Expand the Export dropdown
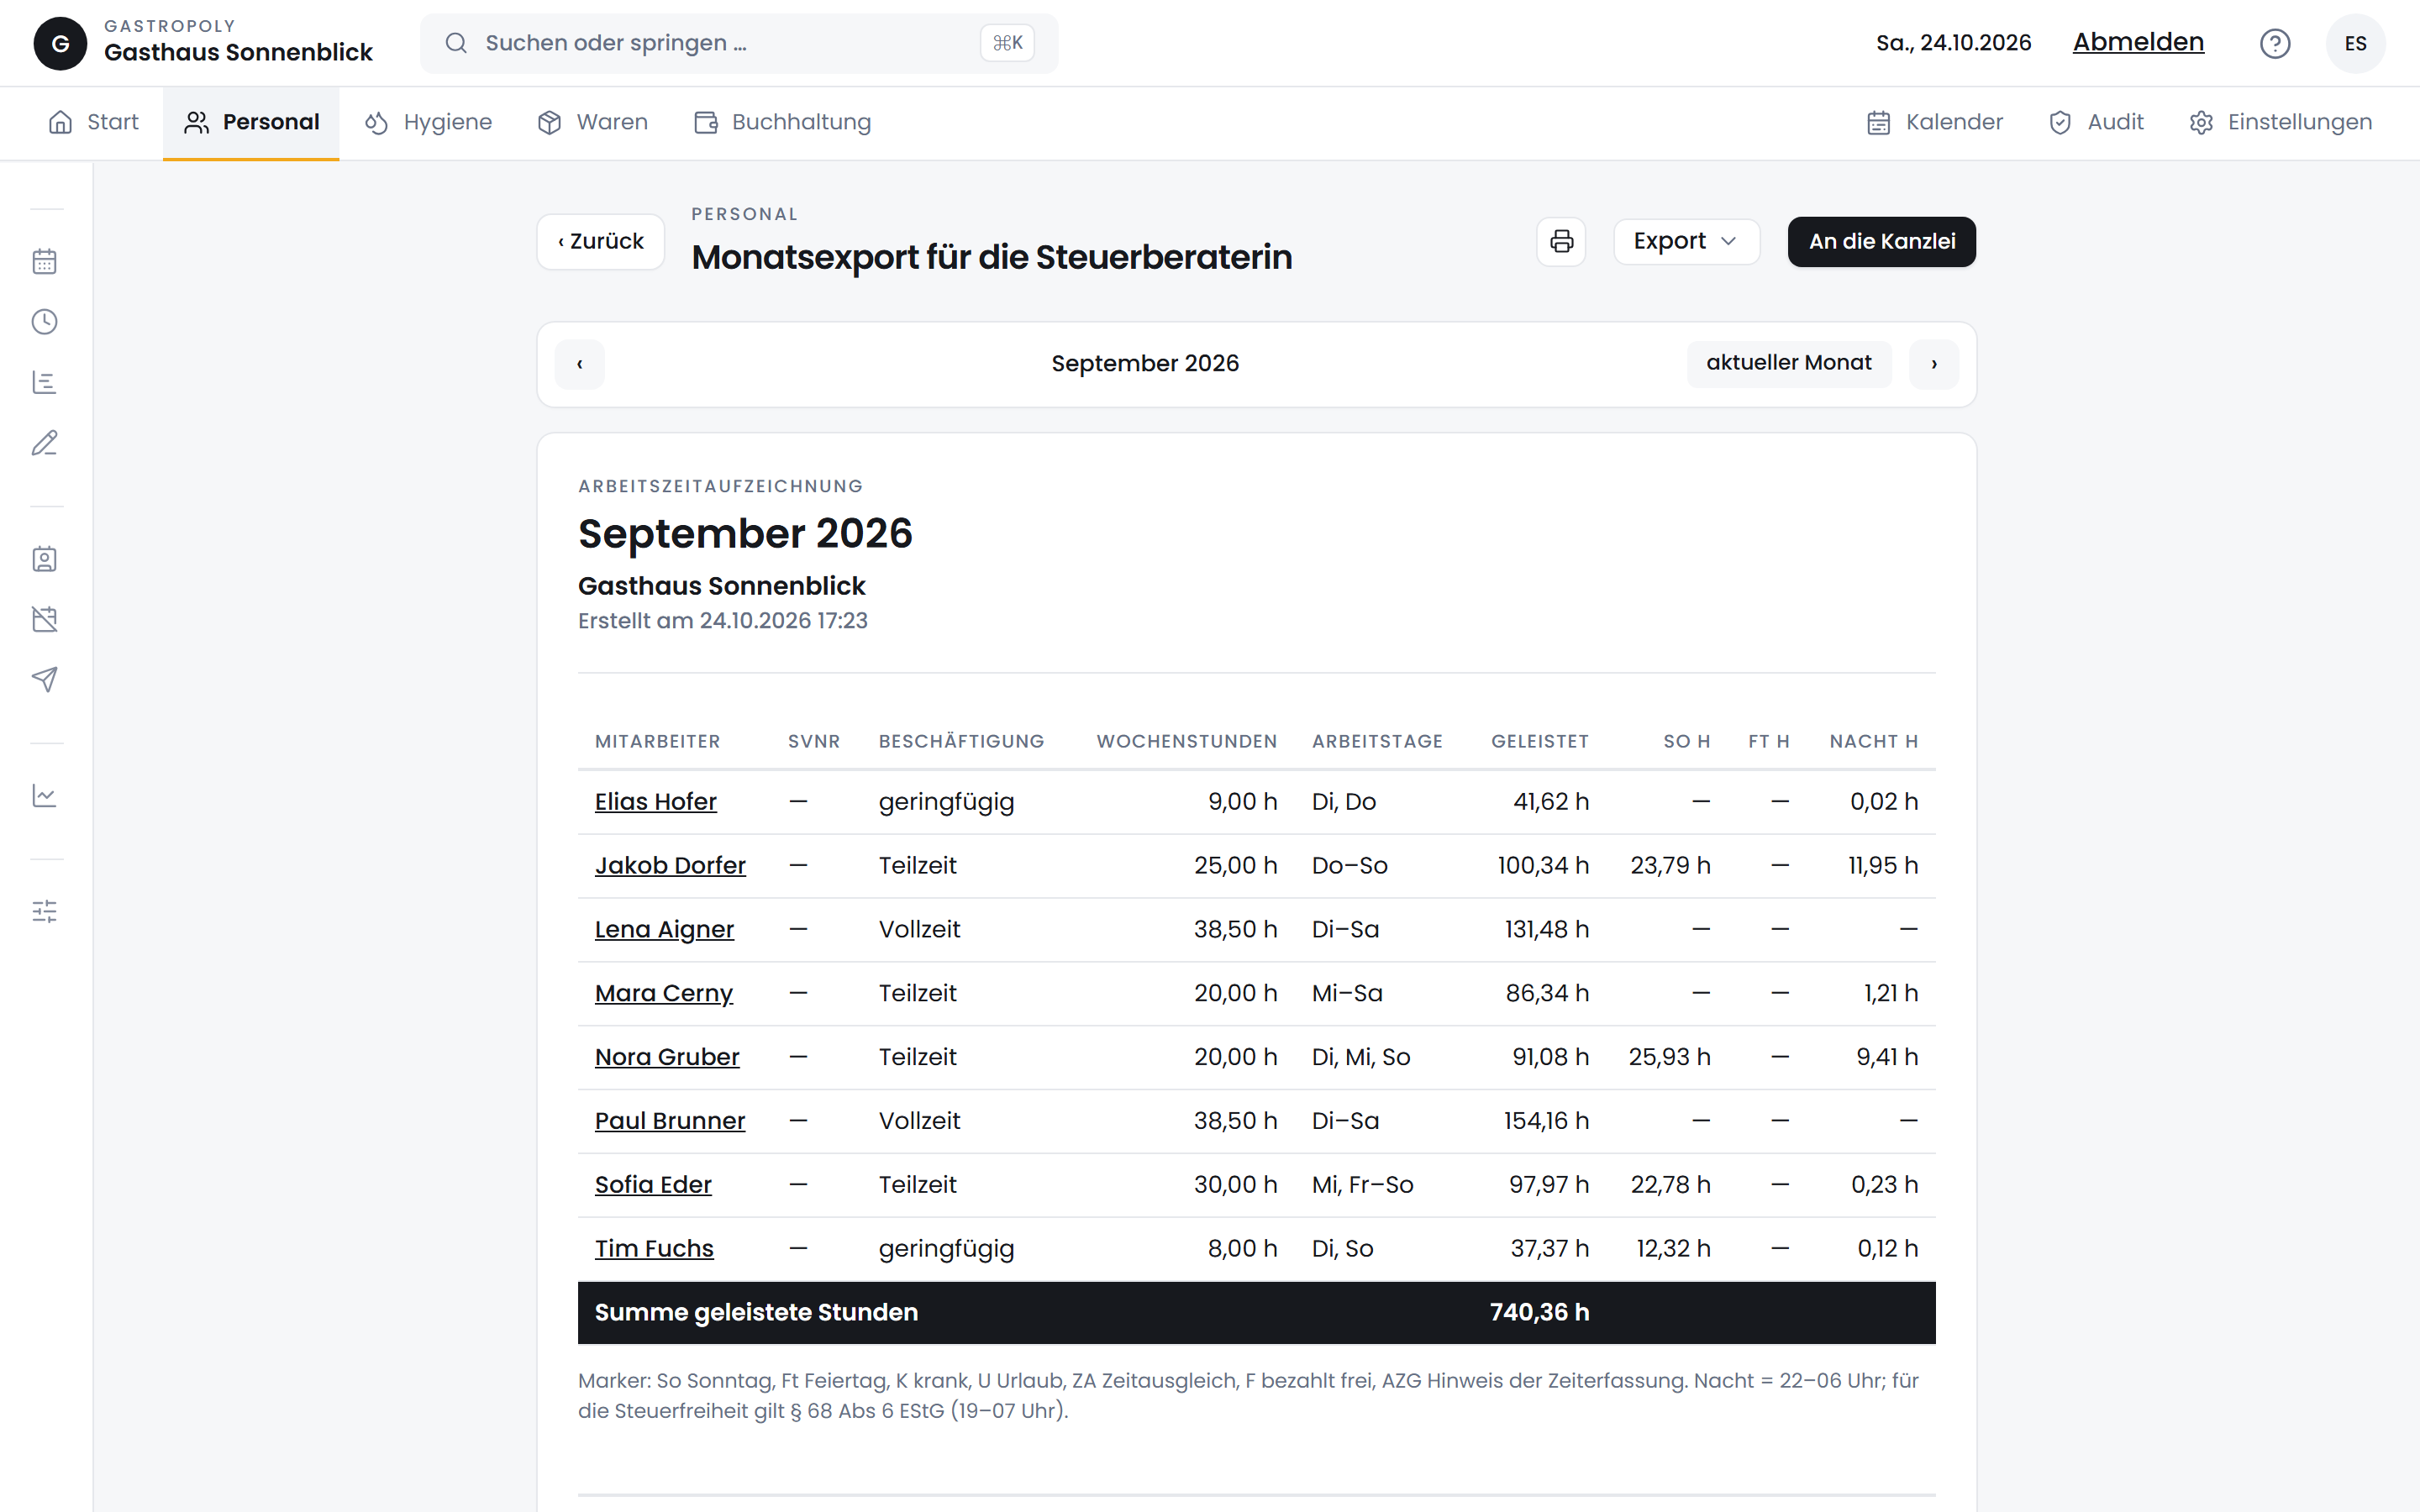The image size is (2420, 1512). 1686,241
